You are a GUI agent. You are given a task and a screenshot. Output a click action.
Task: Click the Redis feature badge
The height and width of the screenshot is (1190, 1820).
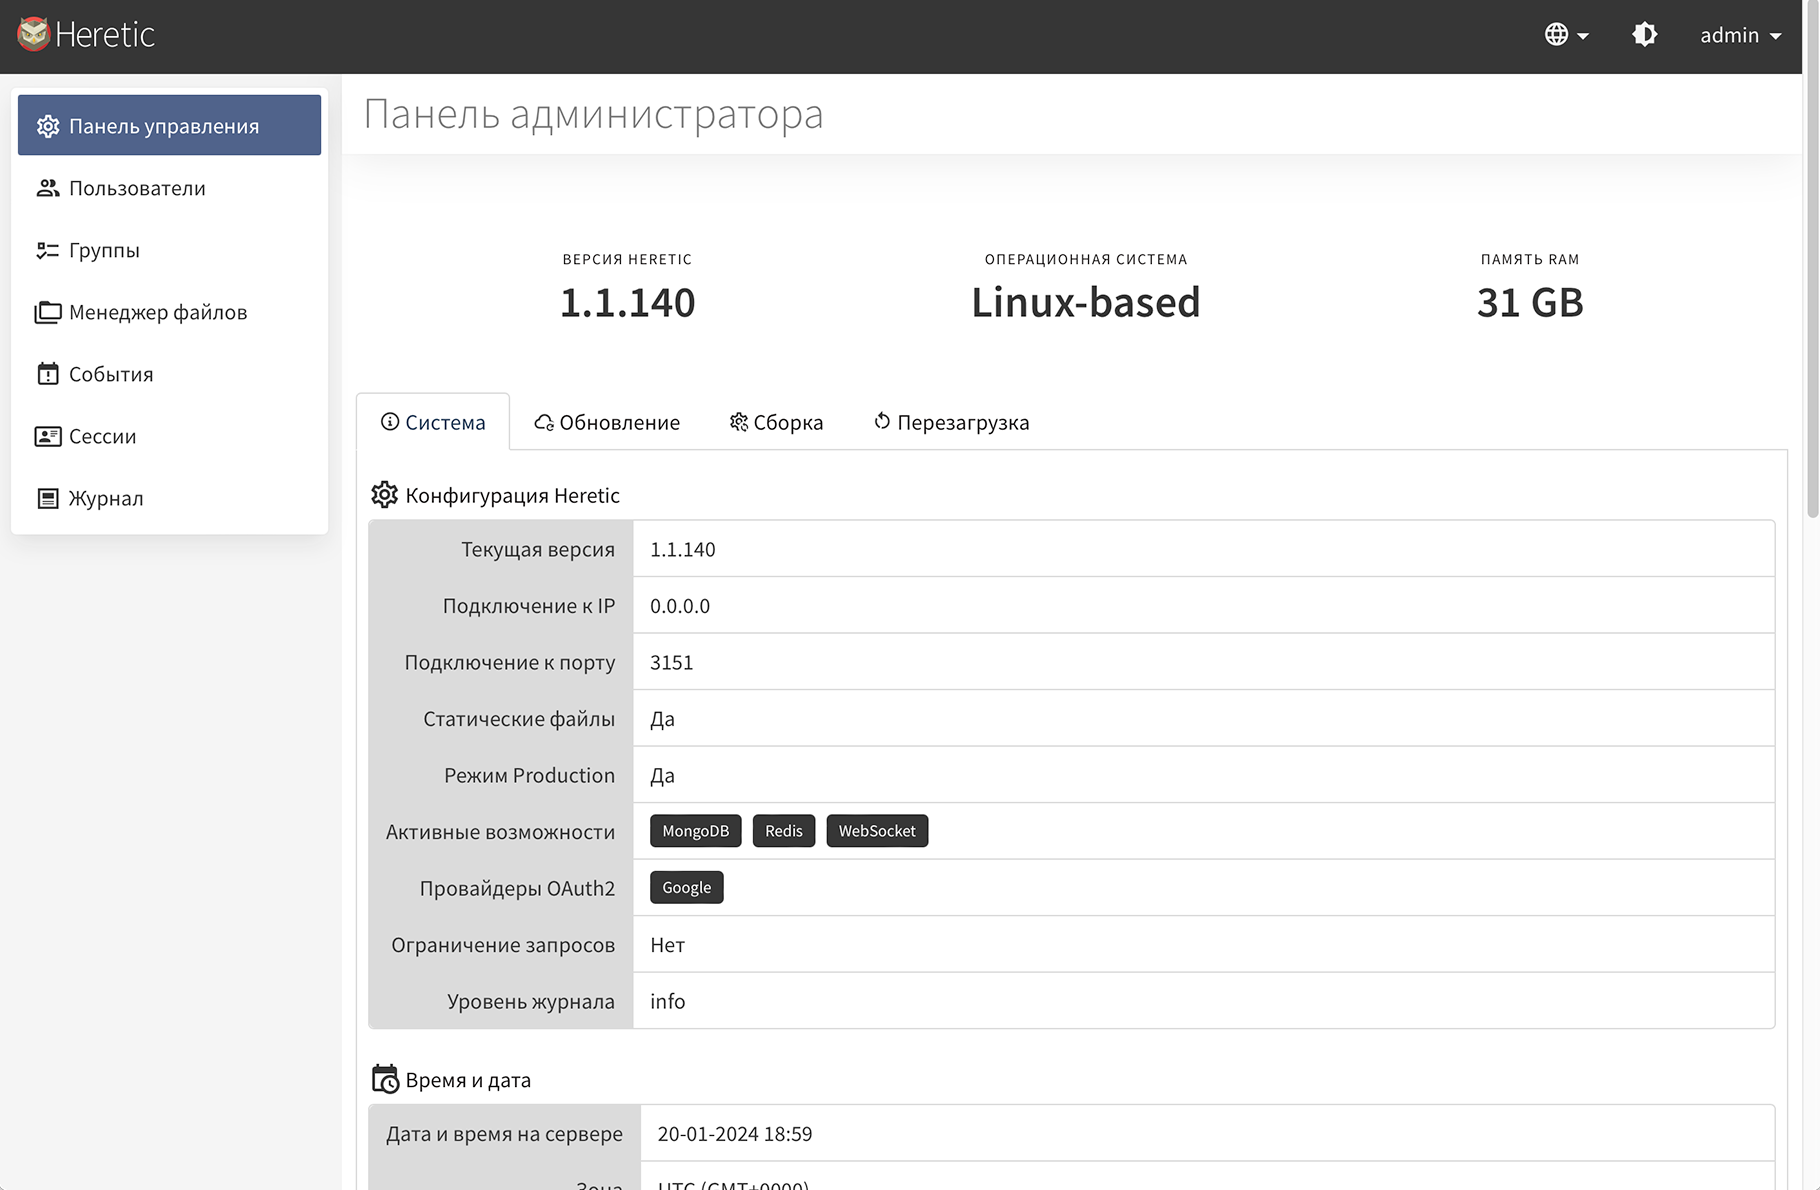(784, 831)
